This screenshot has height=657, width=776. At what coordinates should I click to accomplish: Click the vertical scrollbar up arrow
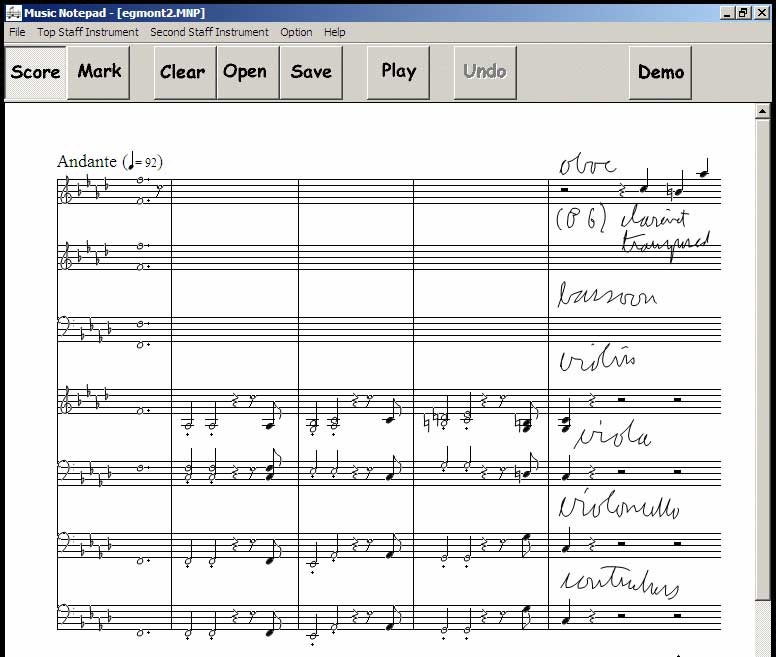click(x=762, y=112)
